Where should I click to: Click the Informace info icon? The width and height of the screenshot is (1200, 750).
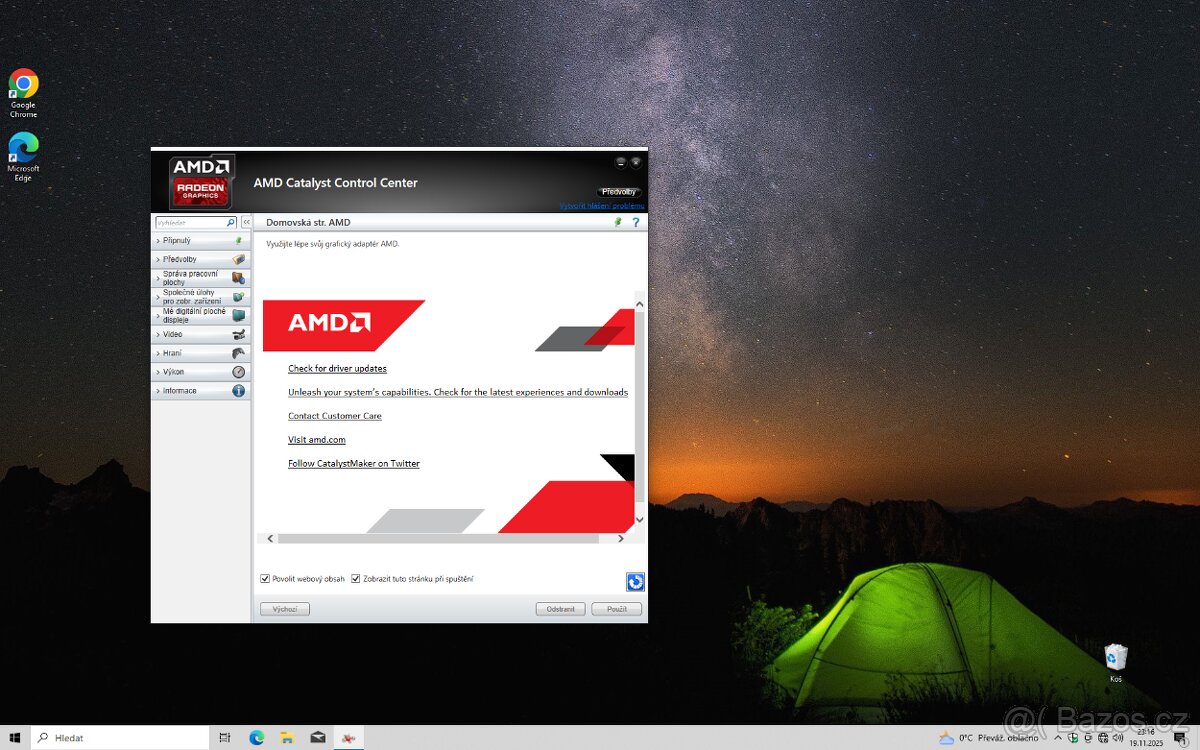click(238, 390)
